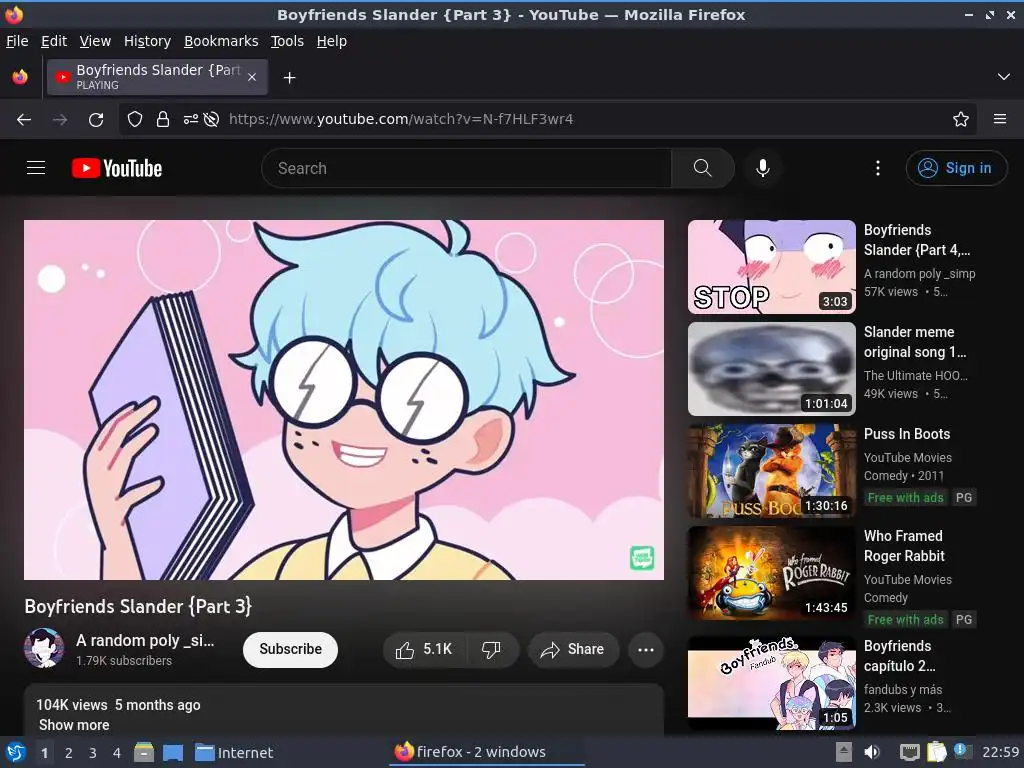Switch to workspace 2 in the taskbar

69,752
